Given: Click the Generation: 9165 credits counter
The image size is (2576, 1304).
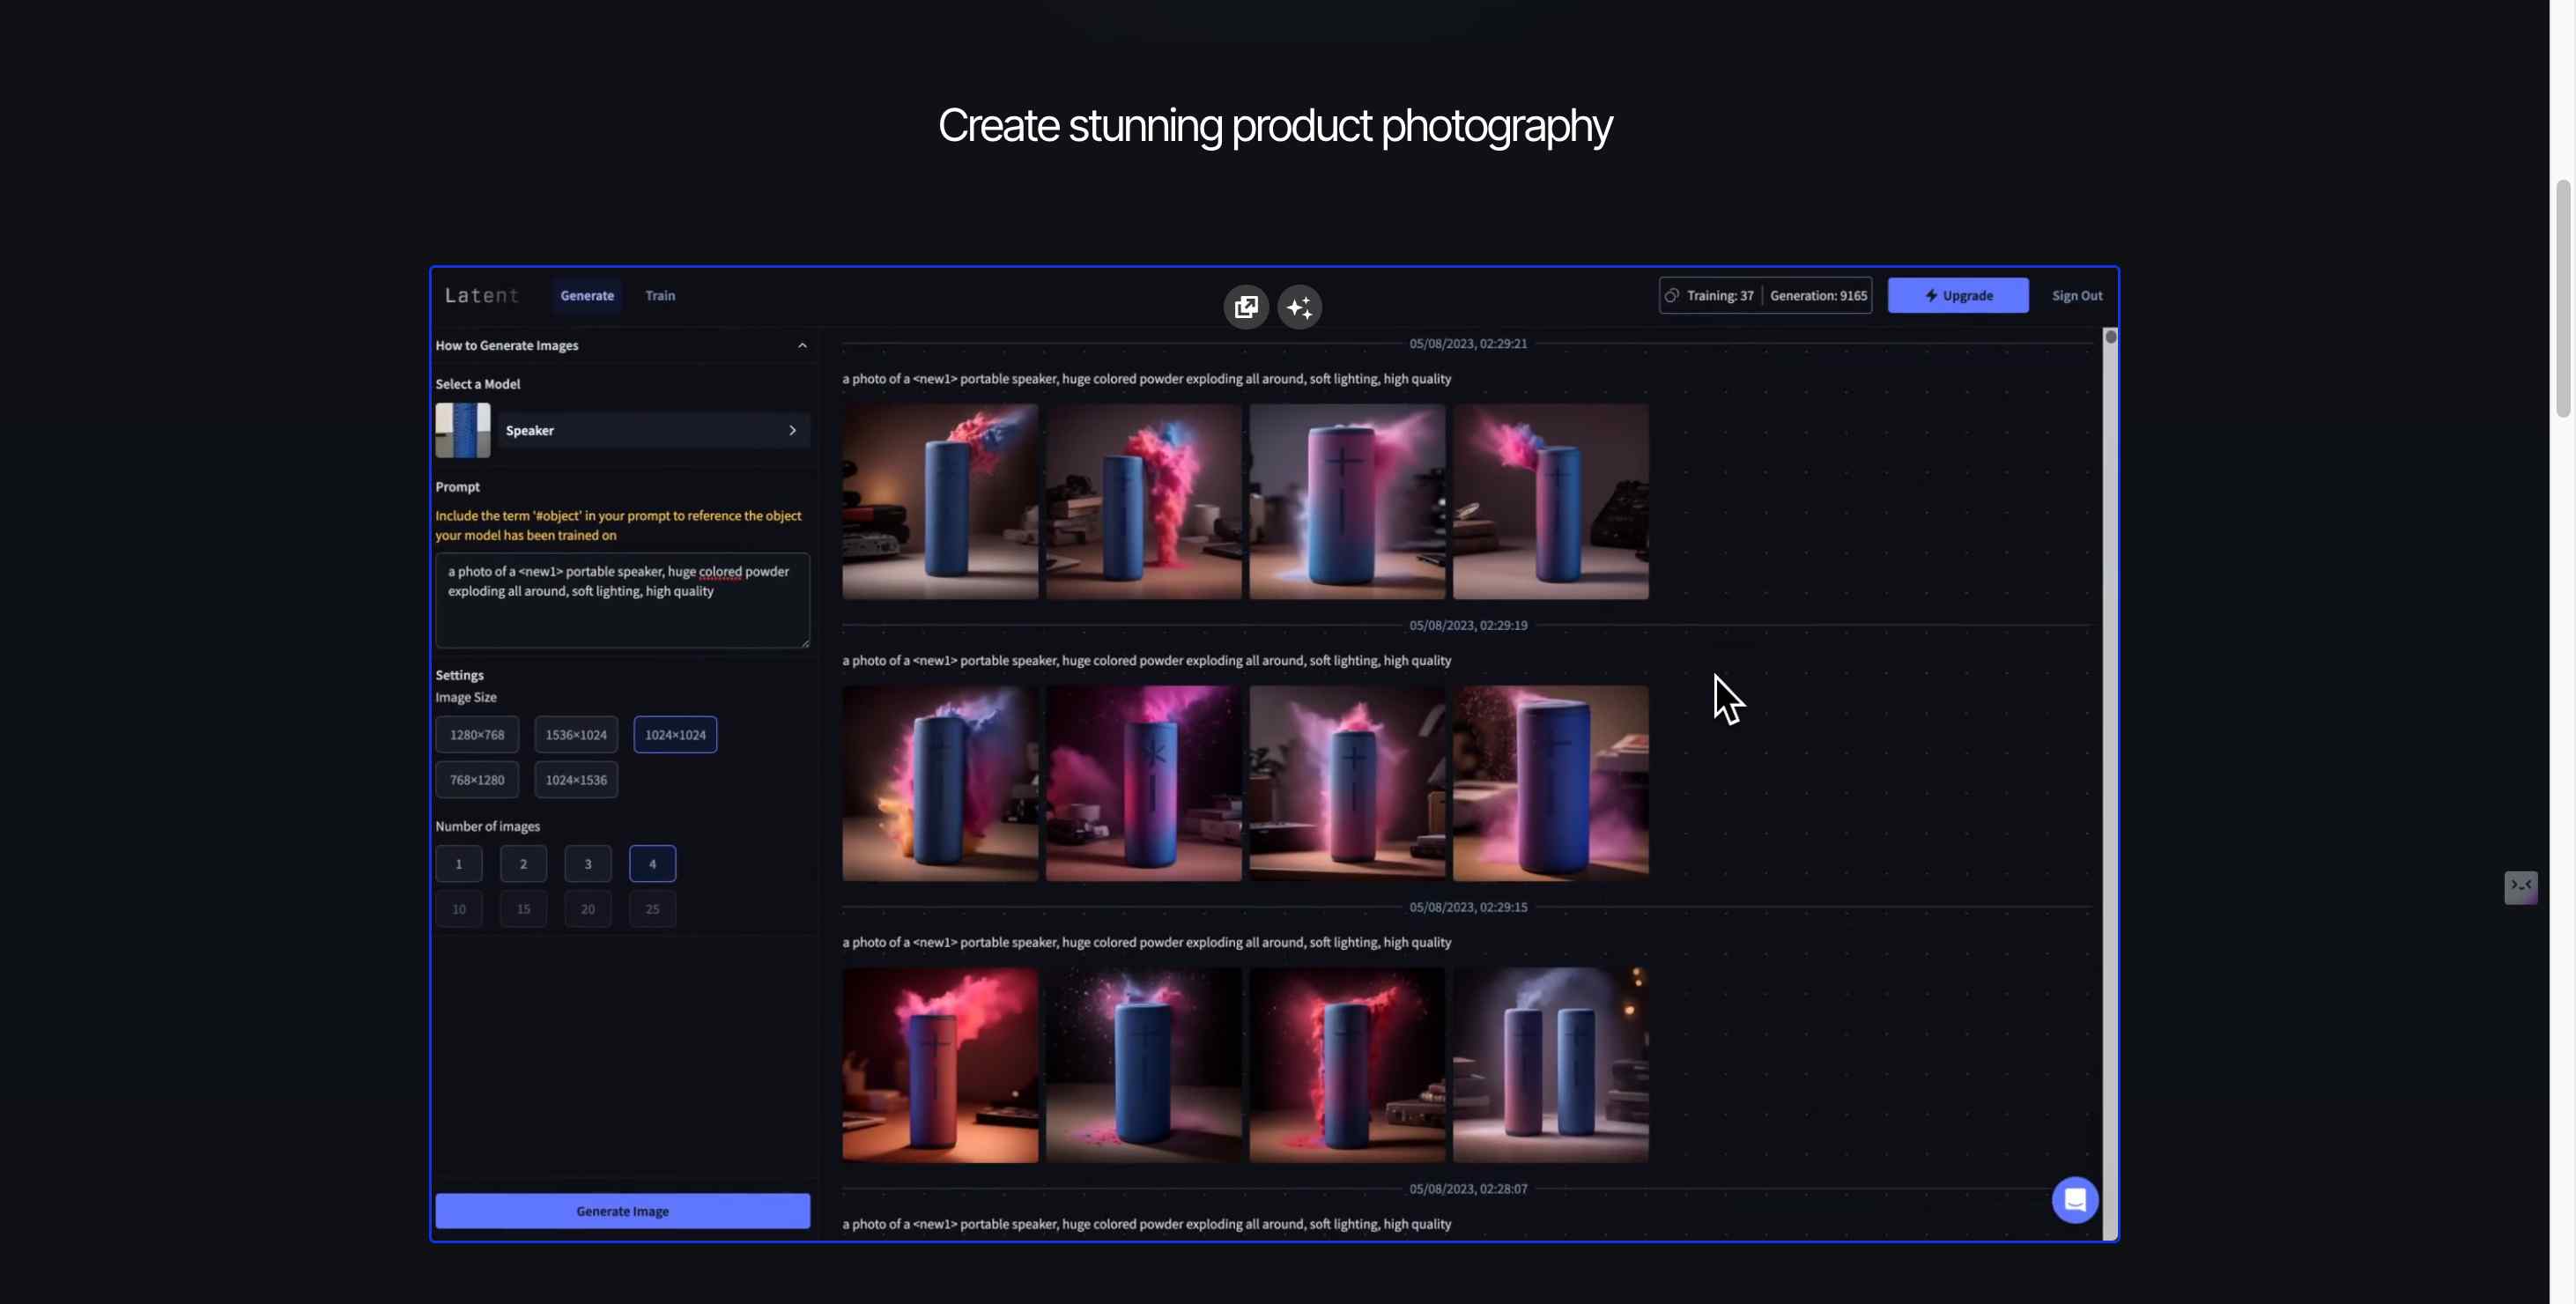Looking at the screenshot, I should pyautogui.click(x=1818, y=295).
